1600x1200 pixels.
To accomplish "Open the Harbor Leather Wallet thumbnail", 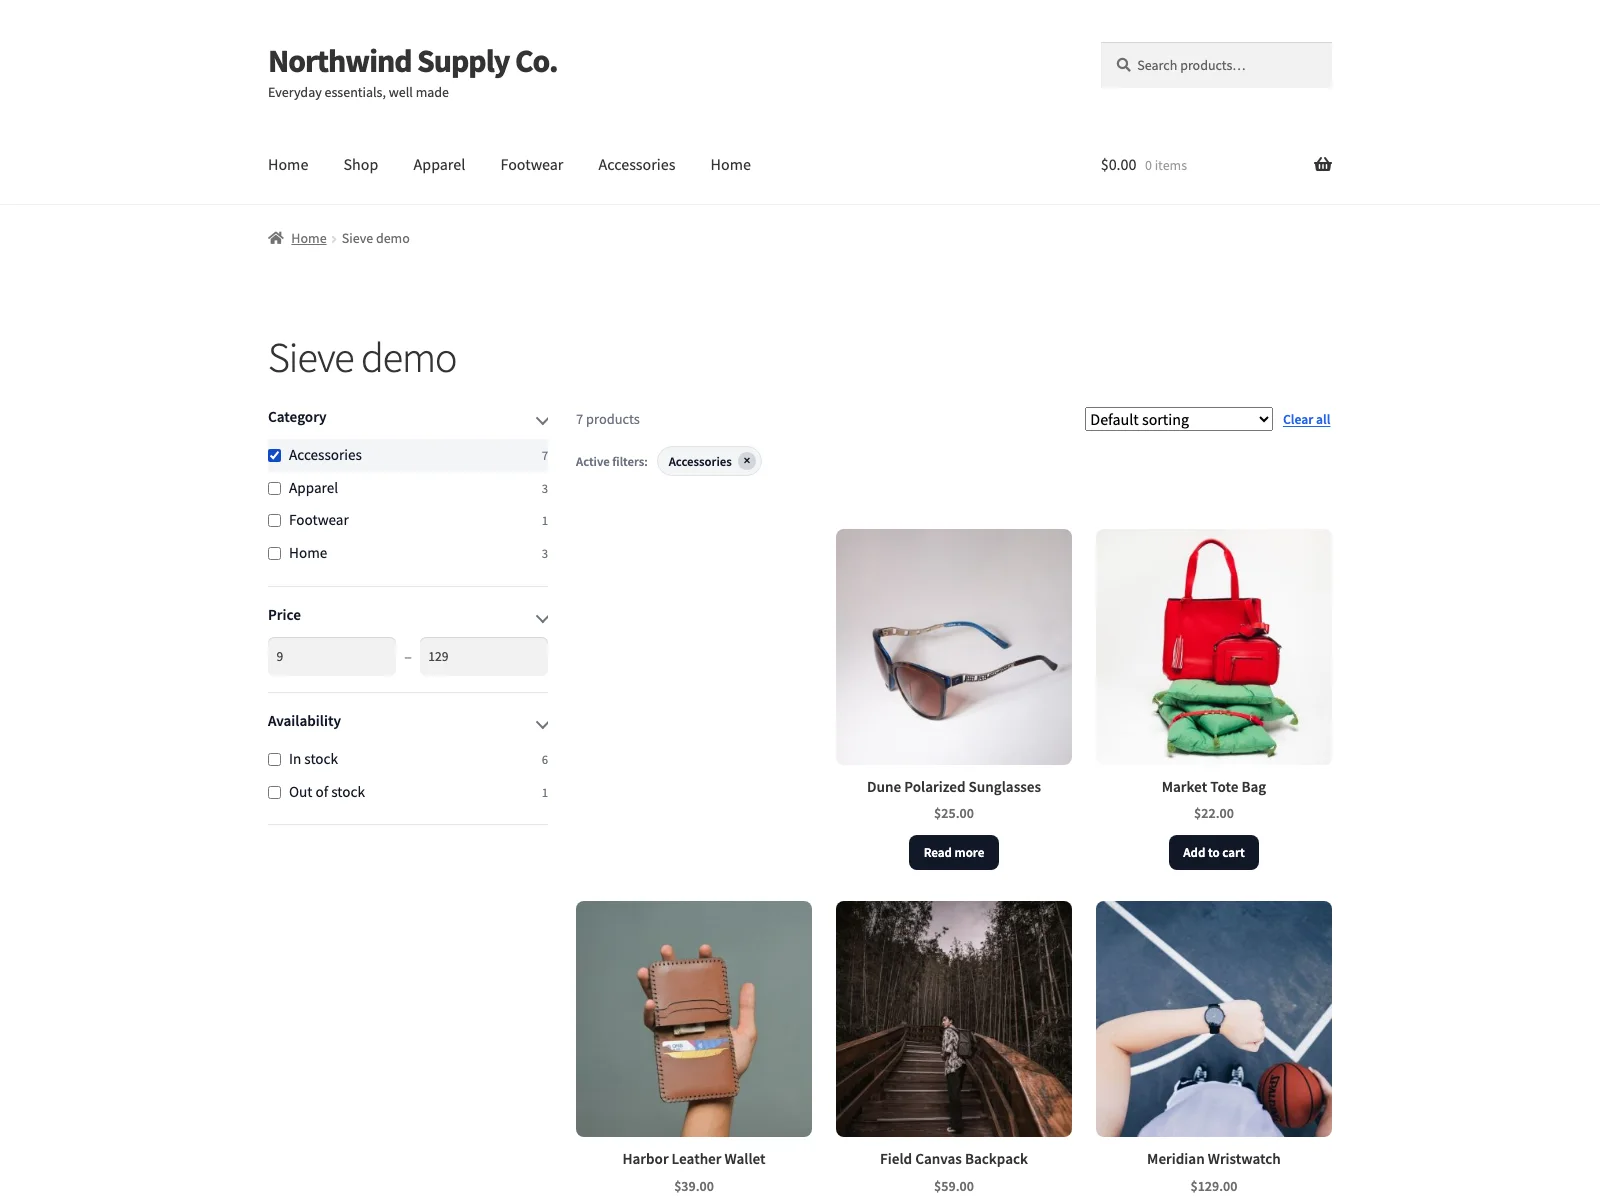I will [694, 1019].
